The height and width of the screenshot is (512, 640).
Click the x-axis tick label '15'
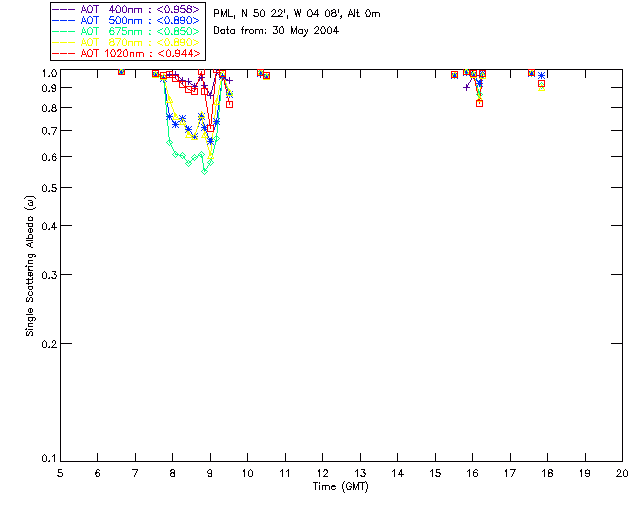click(435, 473)
